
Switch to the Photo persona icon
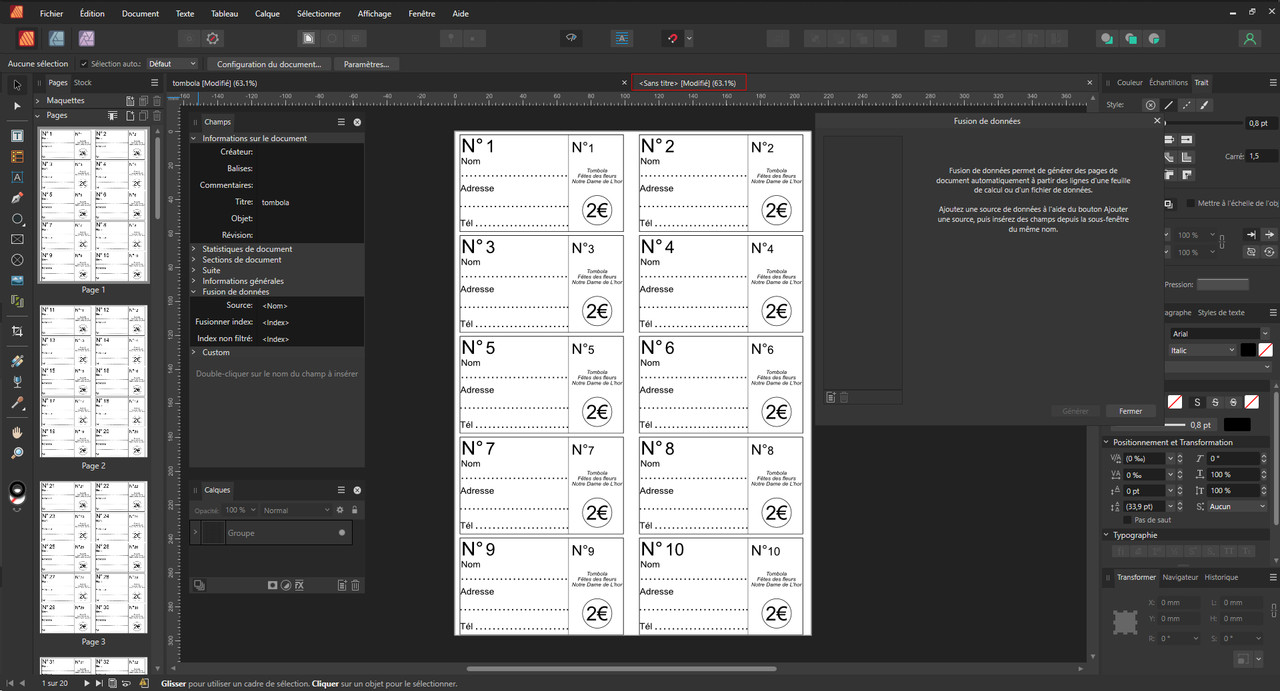click(87, 38)
